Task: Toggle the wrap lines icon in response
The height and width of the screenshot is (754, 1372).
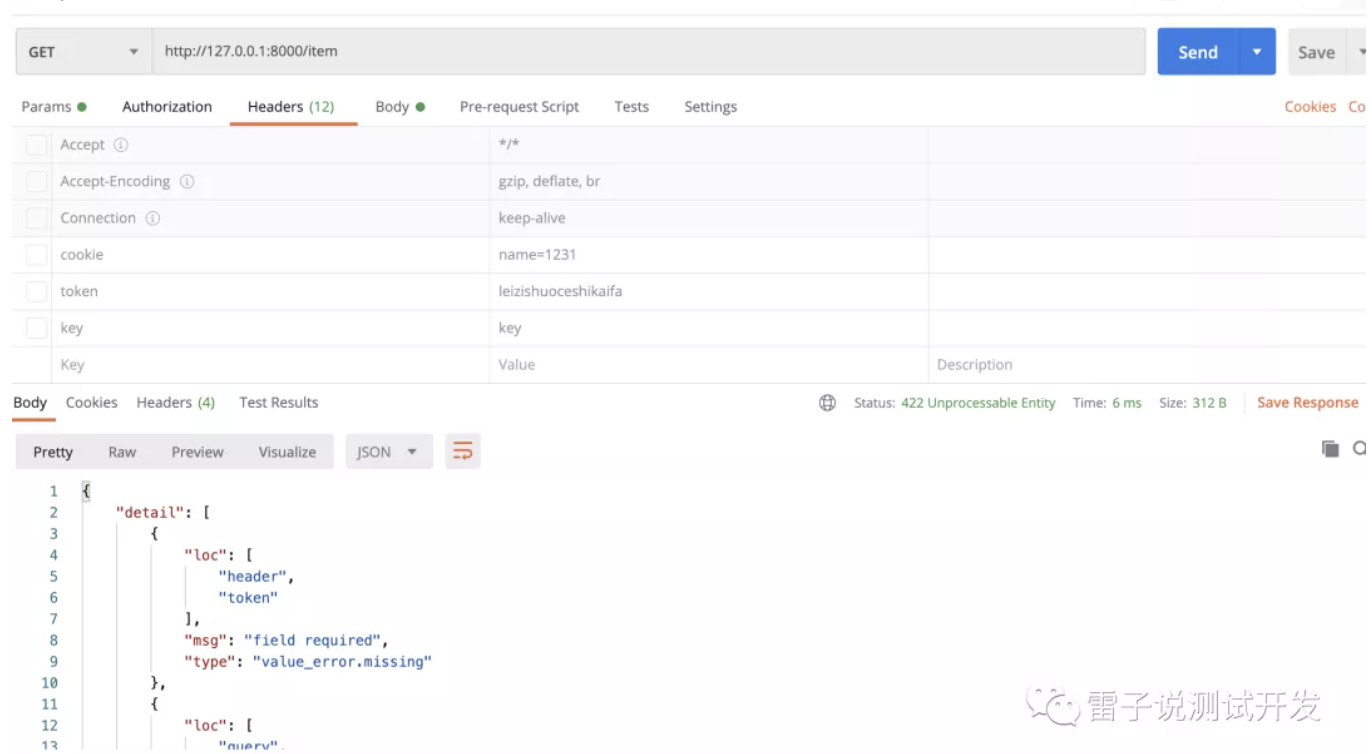Action: (463, 452)
